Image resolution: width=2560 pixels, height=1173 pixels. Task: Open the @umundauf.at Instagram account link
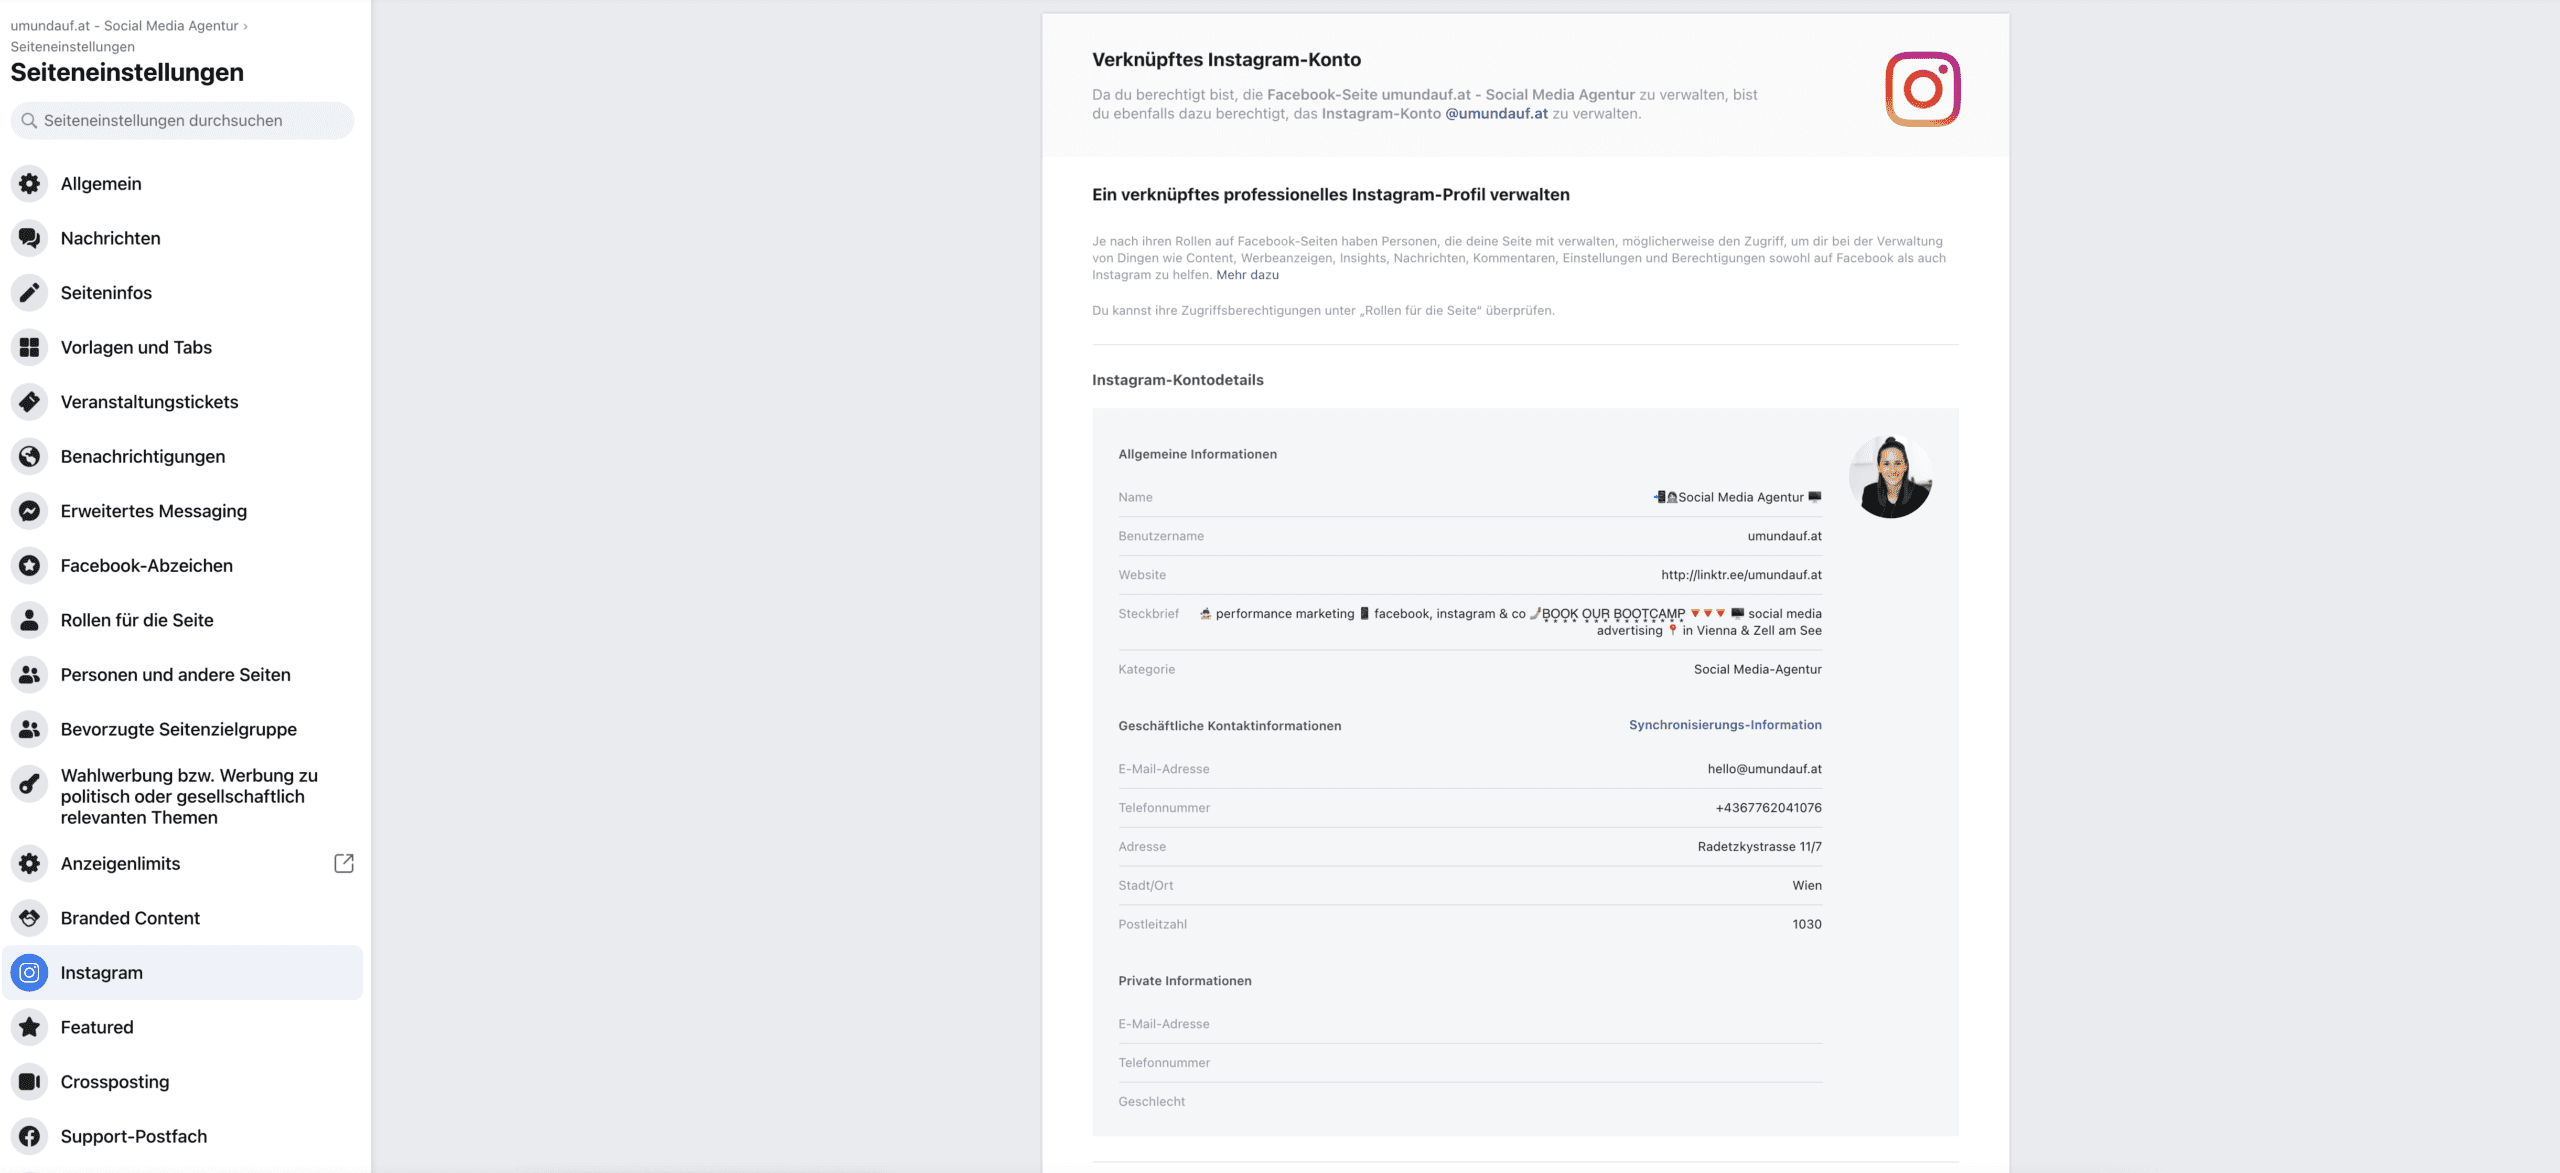[1496, 114]
